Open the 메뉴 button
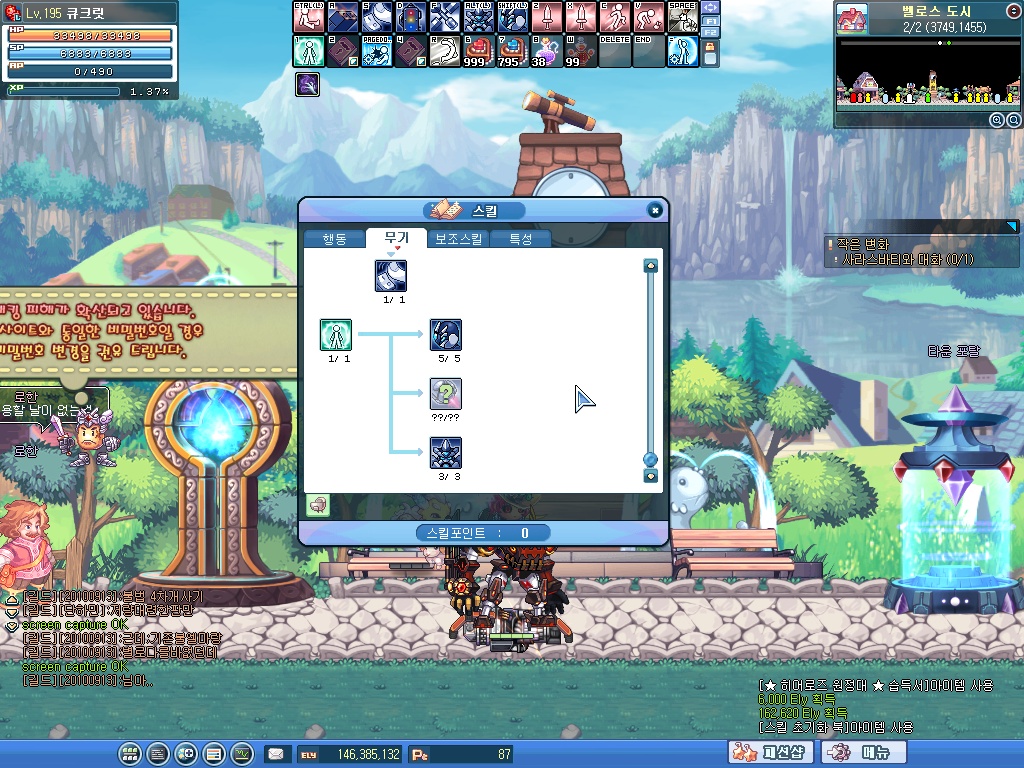This screenshot has height=768, width=1024. point(863,752)
